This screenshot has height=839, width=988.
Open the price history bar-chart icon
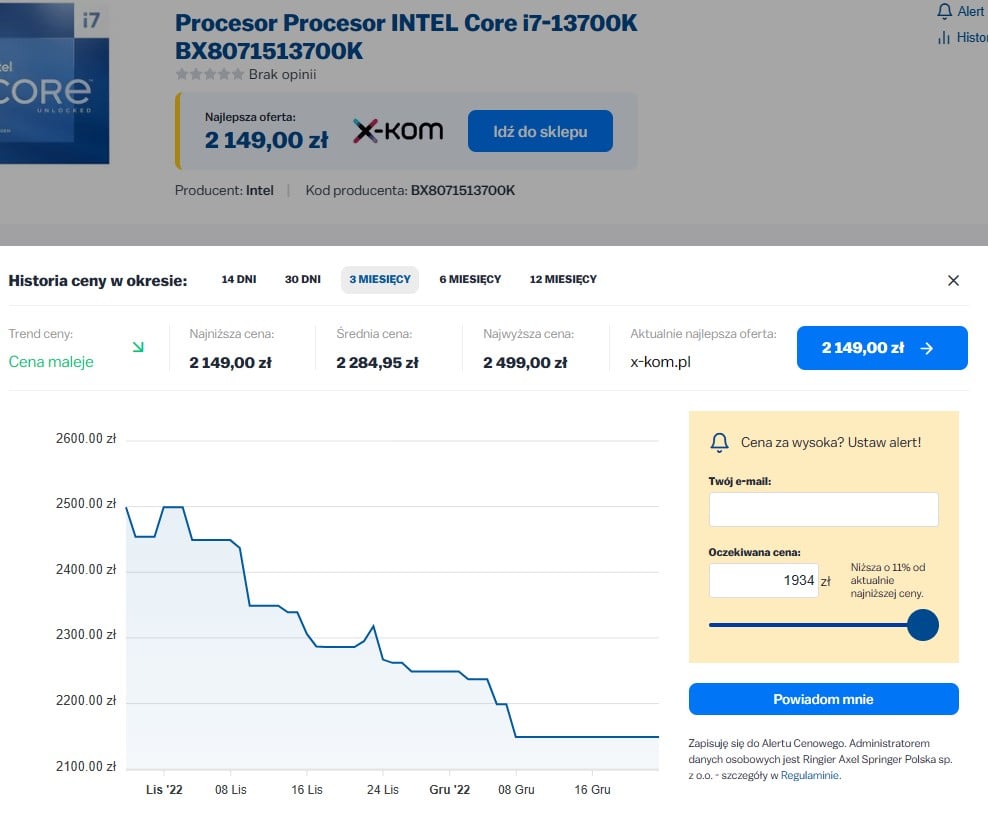(x=943, y=38)
